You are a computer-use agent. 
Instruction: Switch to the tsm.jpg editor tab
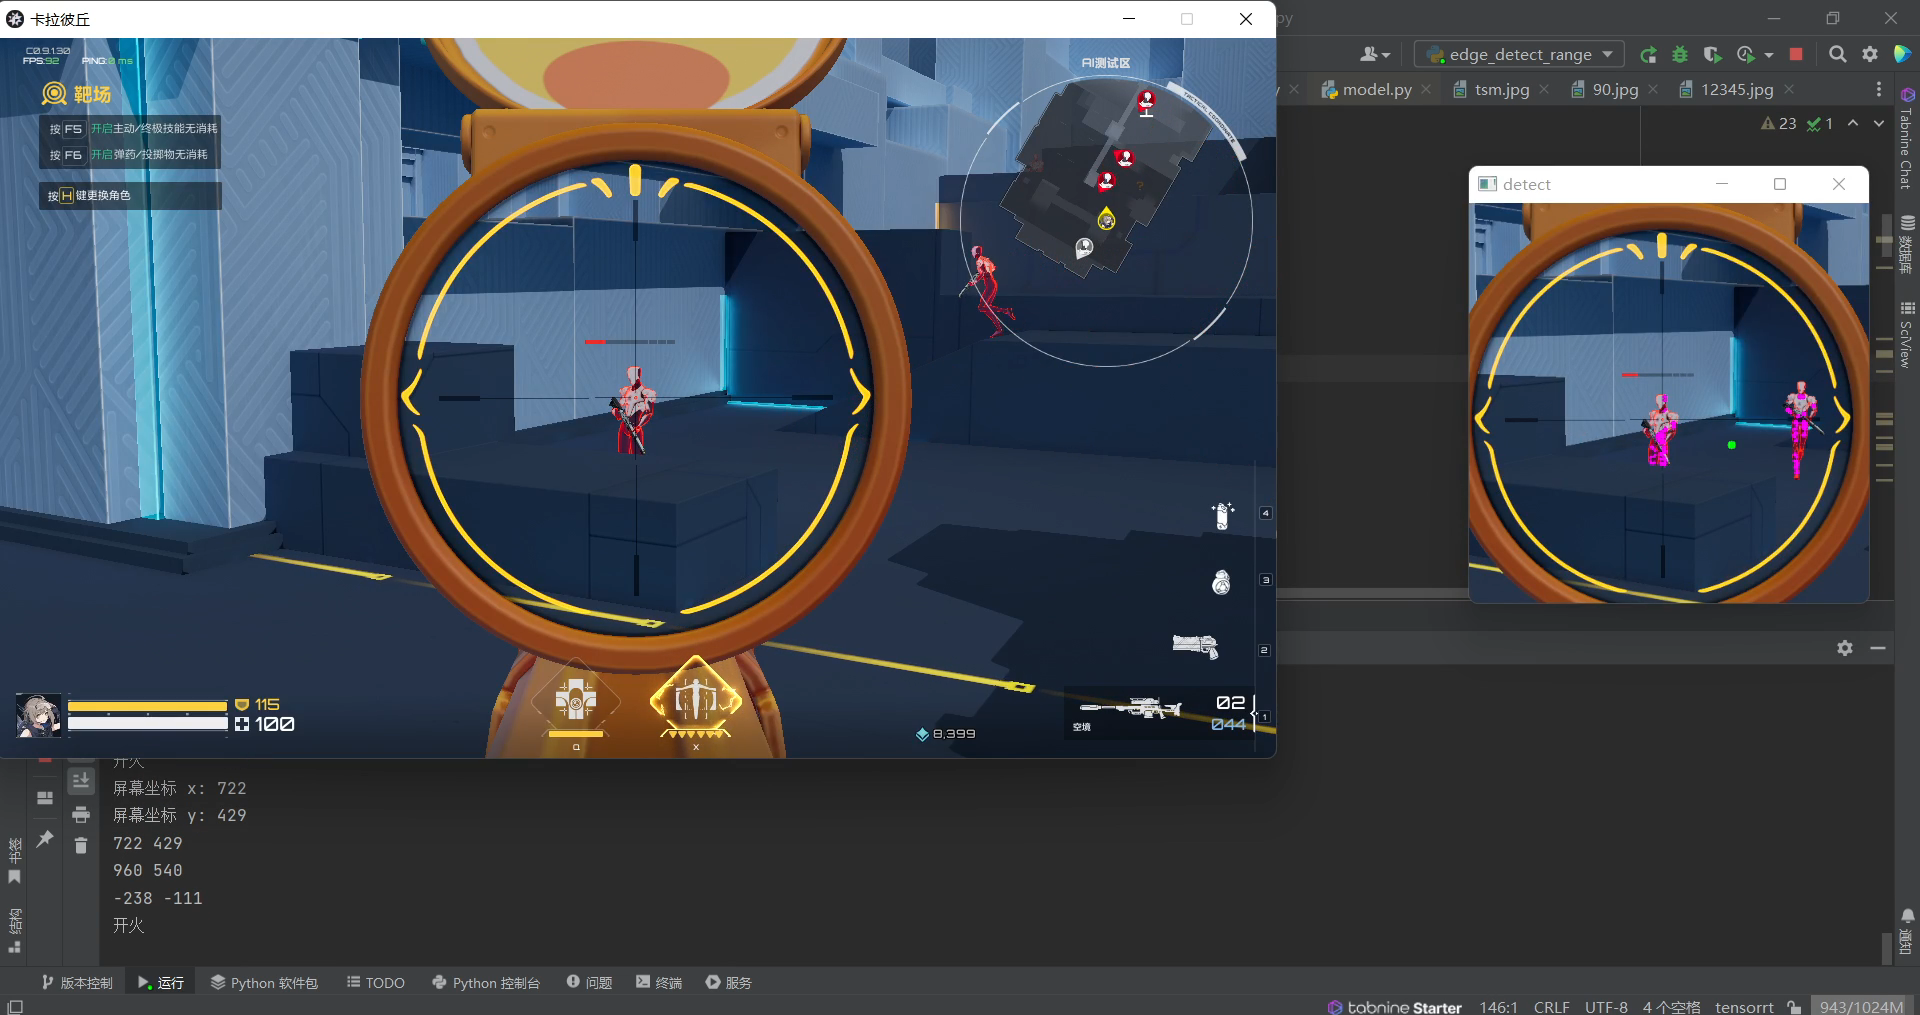click(x=1497, y=89)
